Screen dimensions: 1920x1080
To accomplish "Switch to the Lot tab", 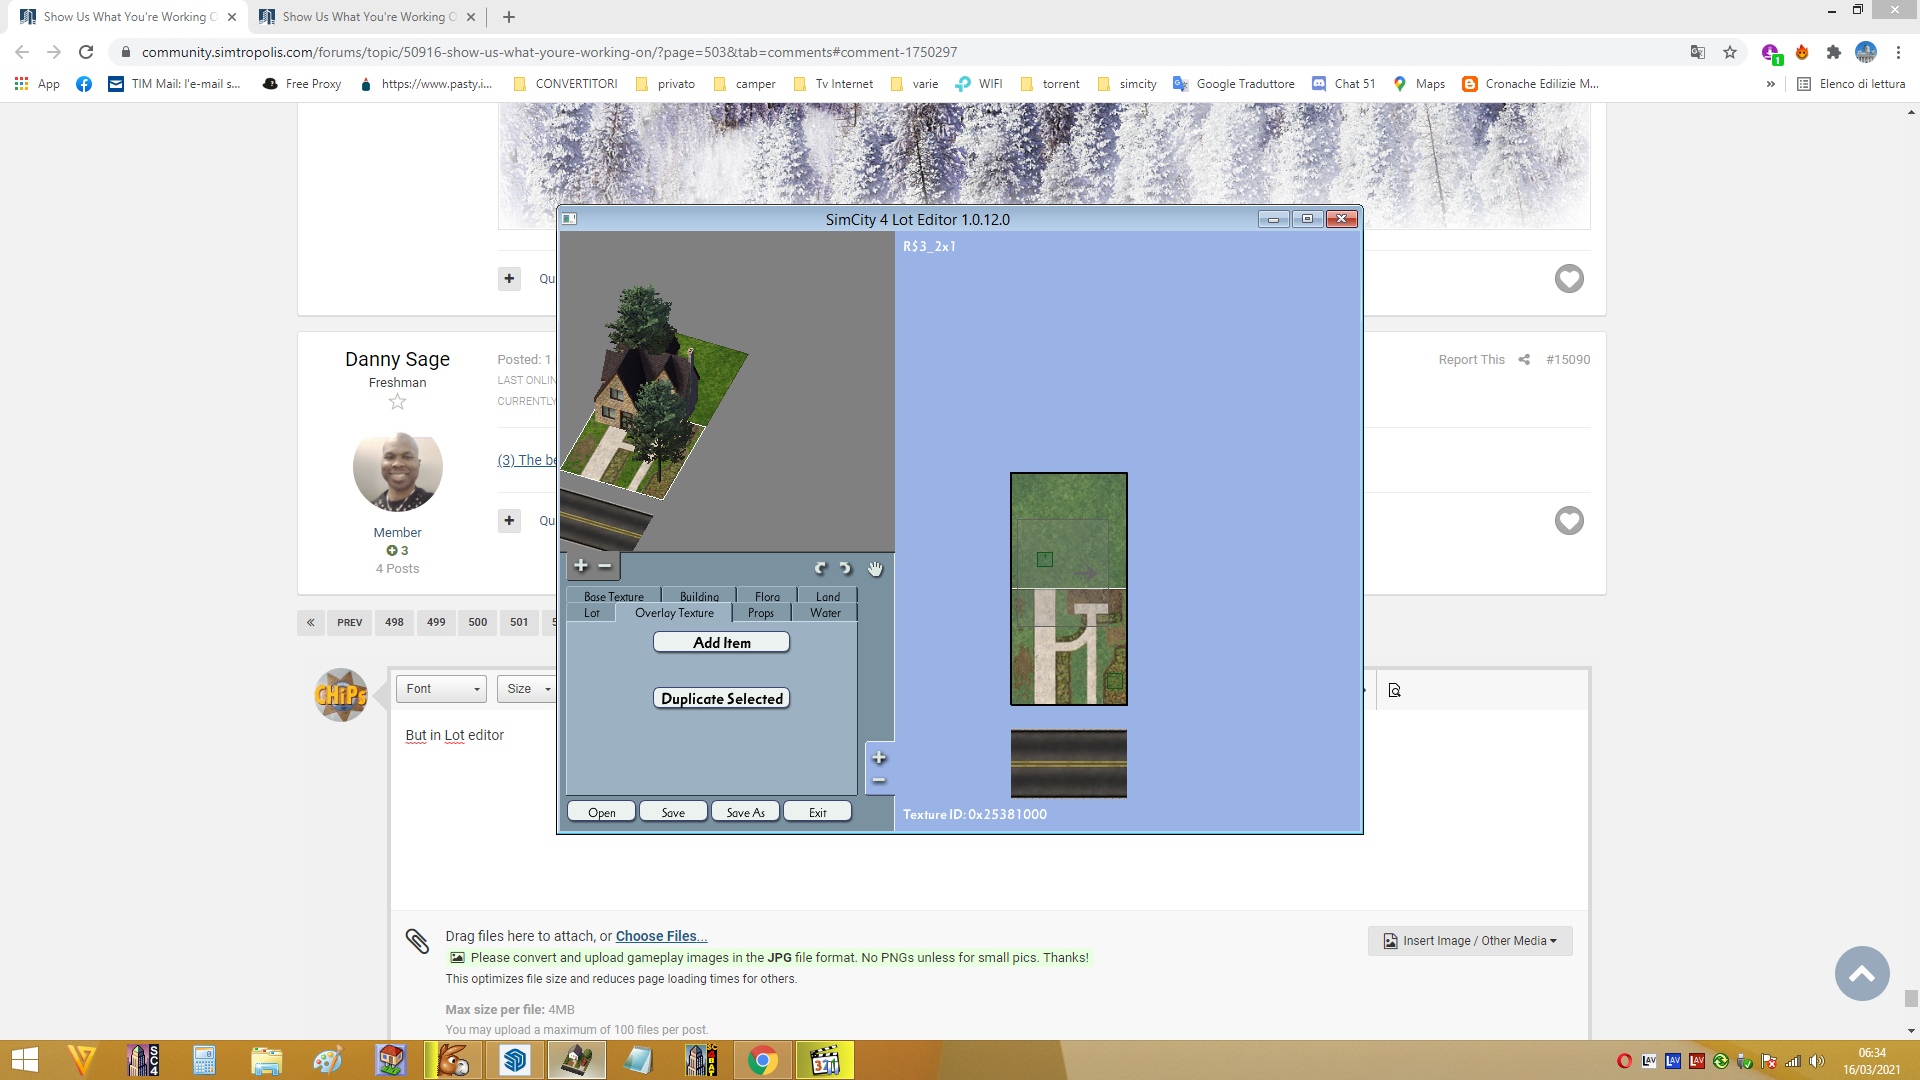I will pos(592,613).
